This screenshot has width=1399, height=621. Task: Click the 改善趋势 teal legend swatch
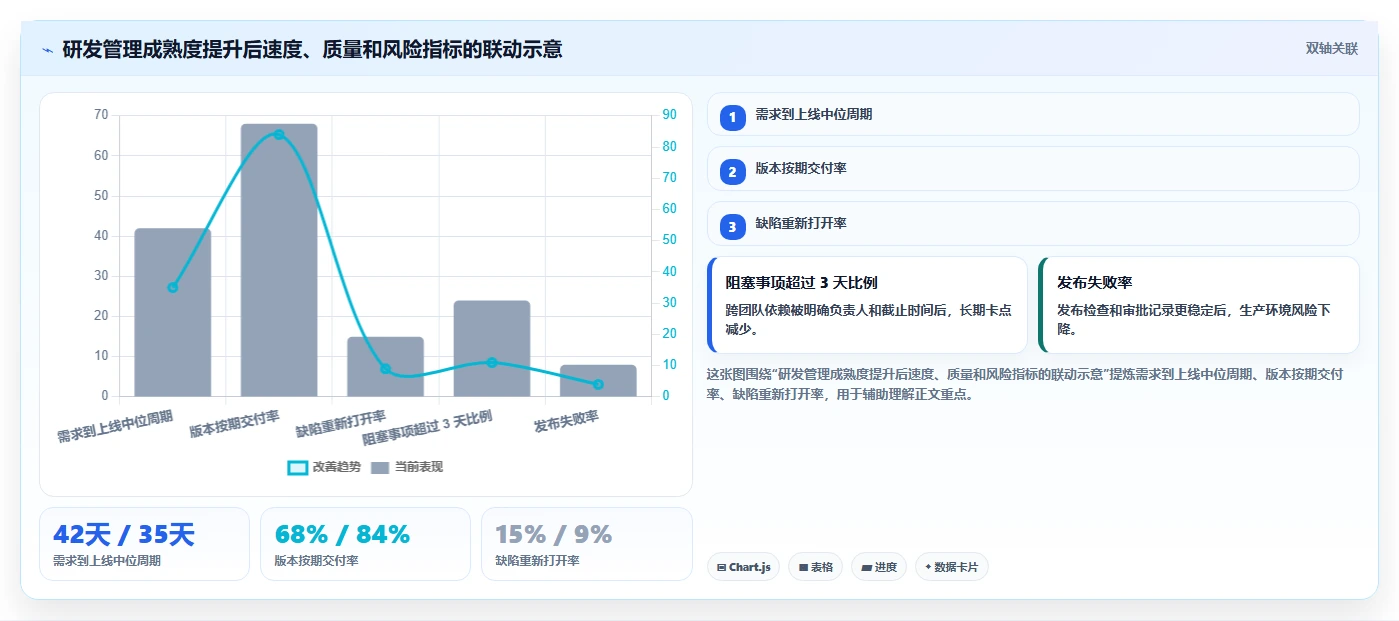pos(297,468)
